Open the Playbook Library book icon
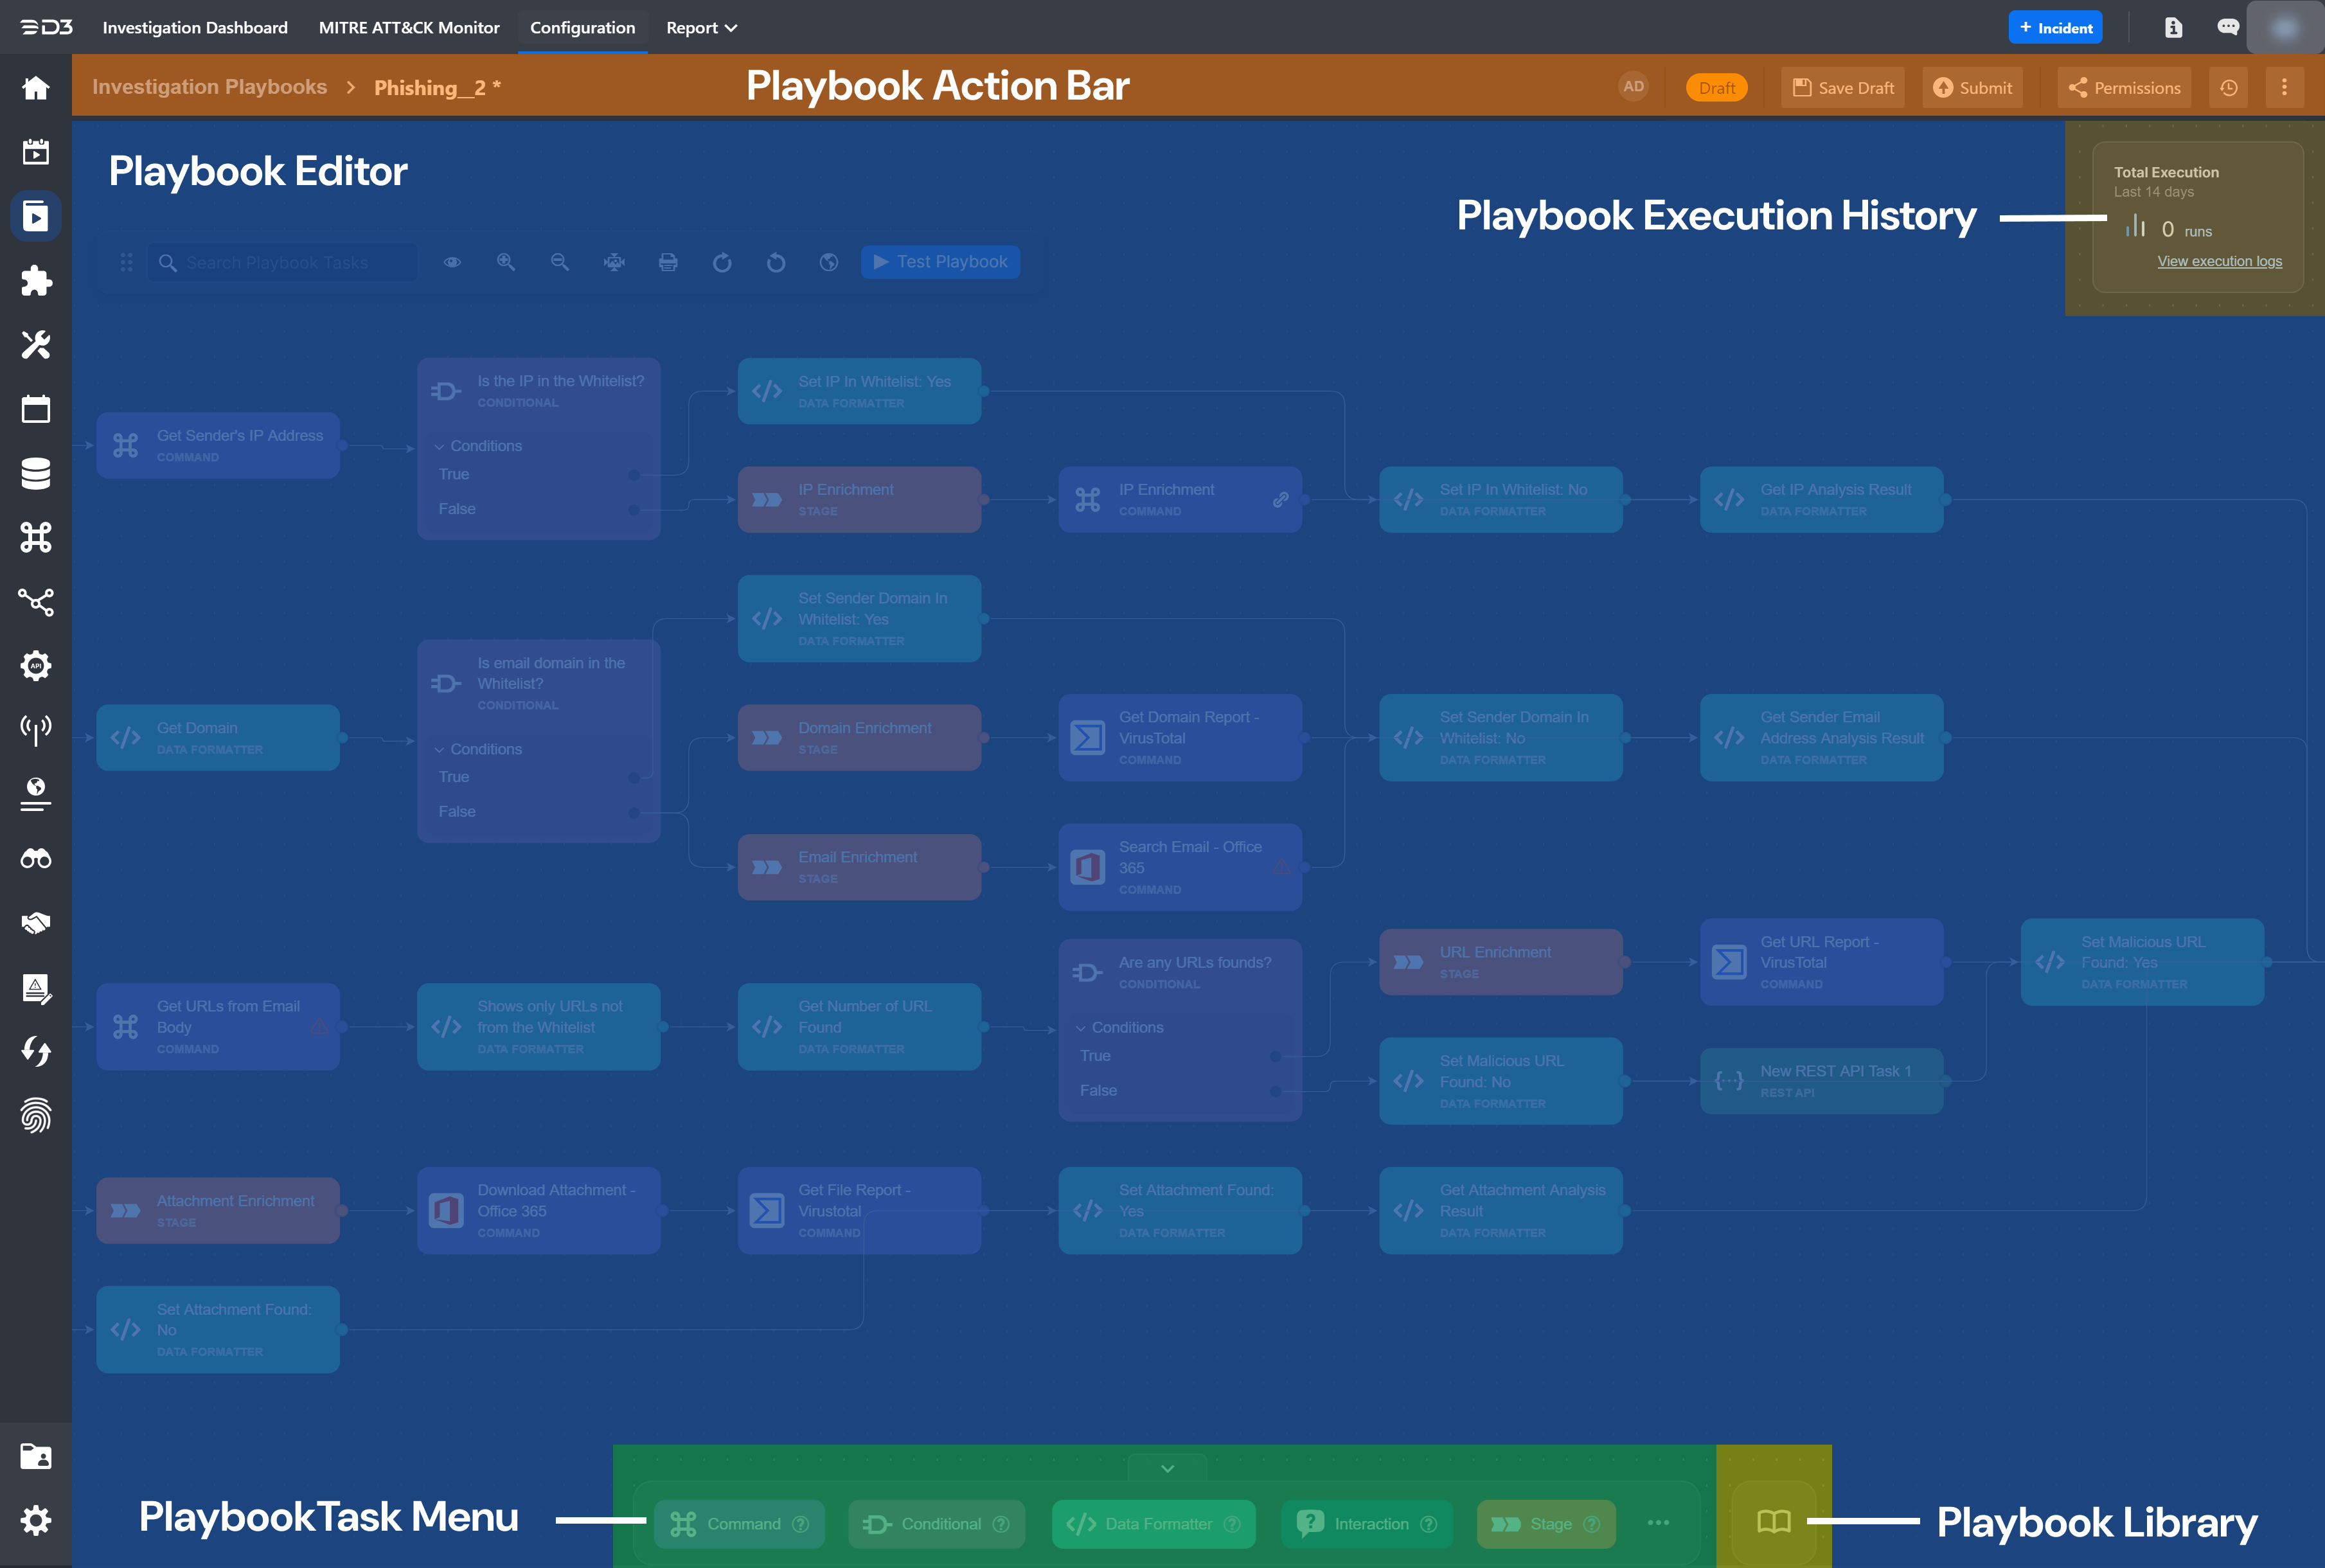 pyautogui.click(x=1773, y=1522)
